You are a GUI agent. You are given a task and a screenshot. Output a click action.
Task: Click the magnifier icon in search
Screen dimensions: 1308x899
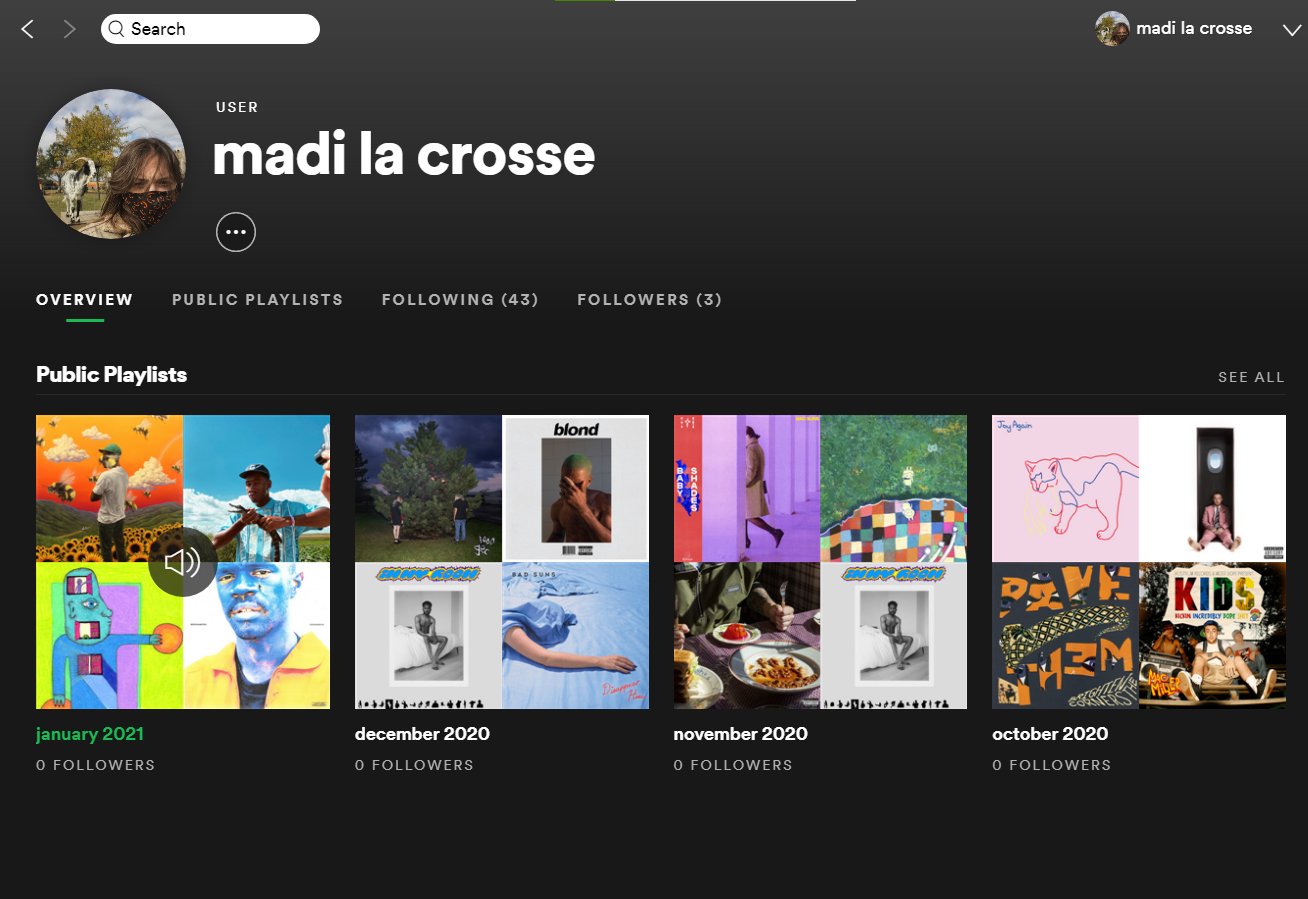click(x=116, y=29)
